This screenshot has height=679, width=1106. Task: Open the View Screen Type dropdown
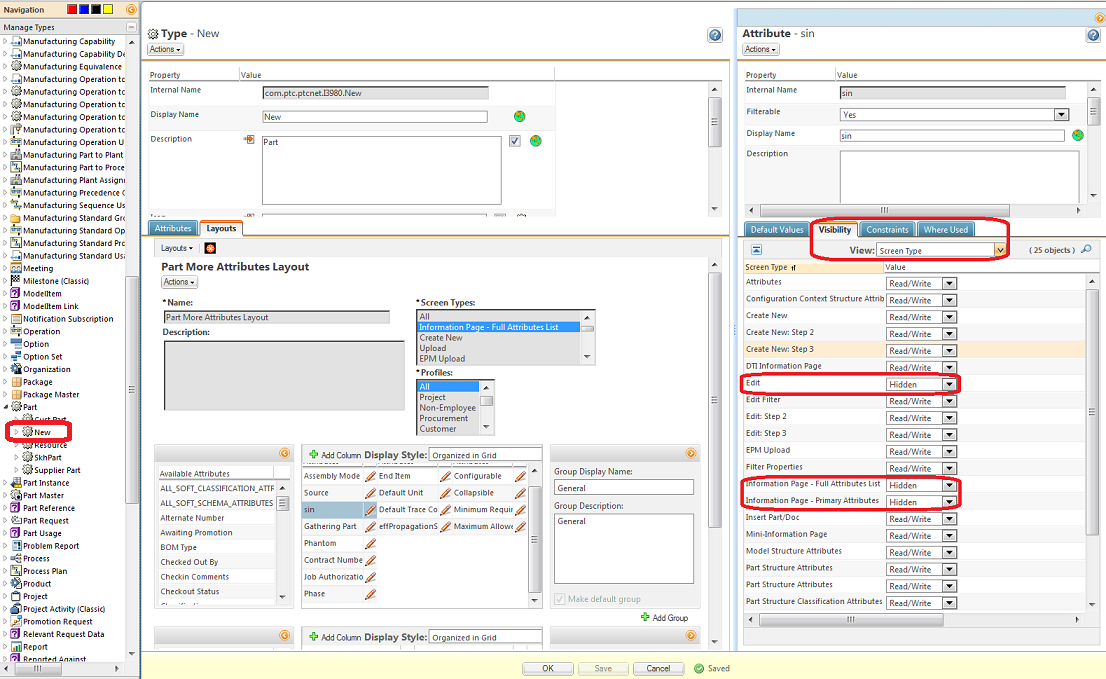999,250
